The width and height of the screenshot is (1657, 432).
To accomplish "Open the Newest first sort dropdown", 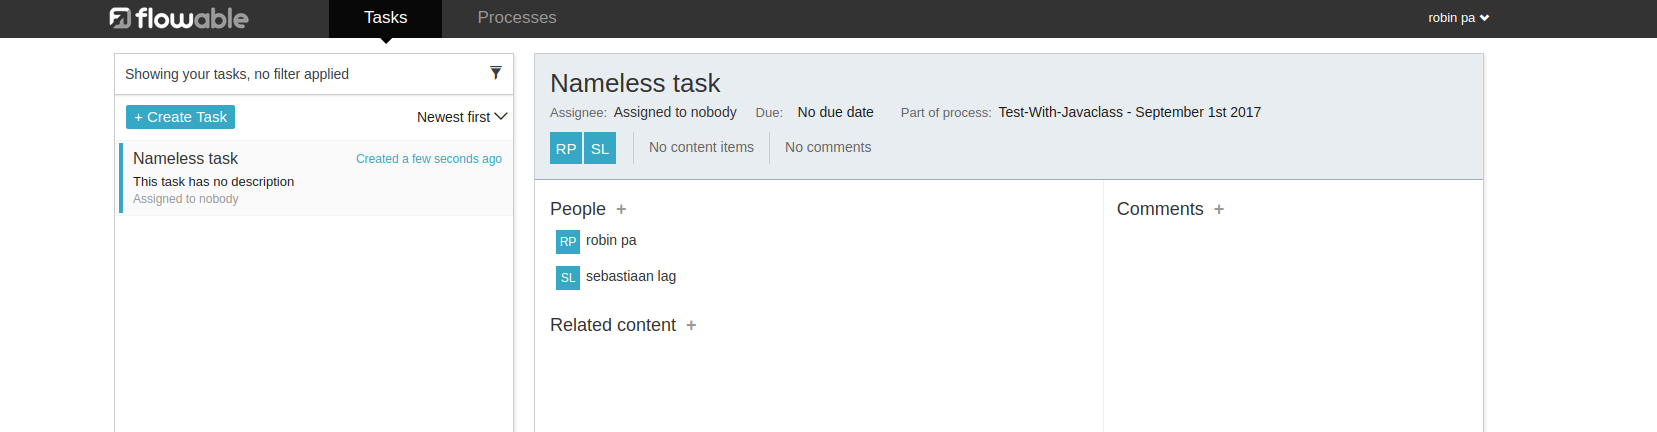I will pyautogui.click(x=462, y=117).
